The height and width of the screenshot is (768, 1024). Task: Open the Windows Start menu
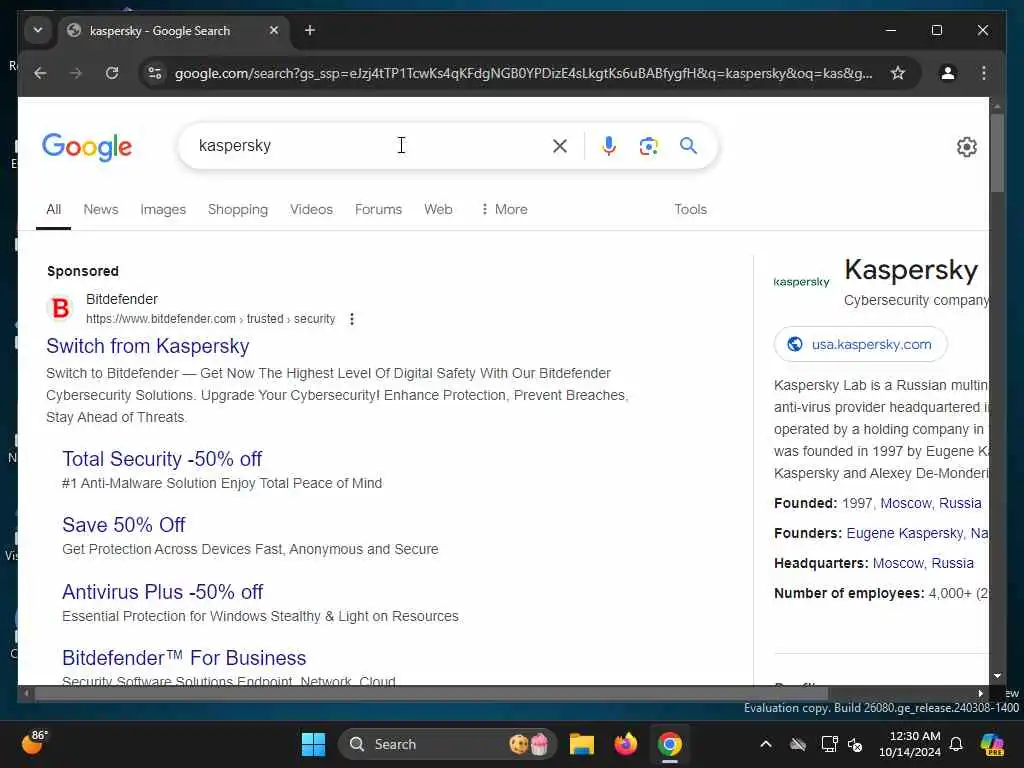click(x=313, y=744)
